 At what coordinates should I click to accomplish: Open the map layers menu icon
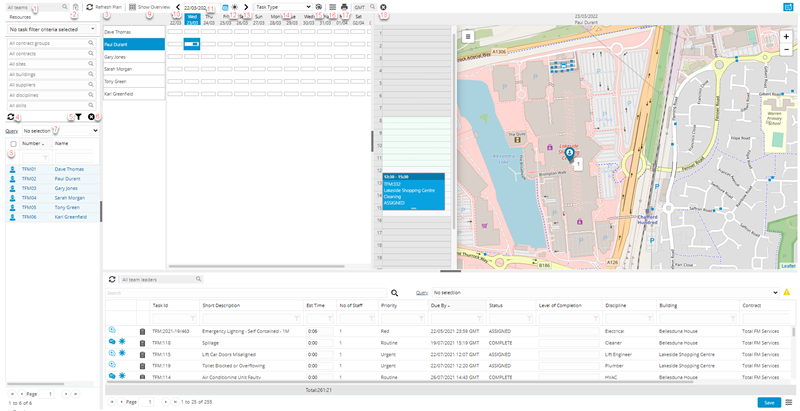pos(468,36)
